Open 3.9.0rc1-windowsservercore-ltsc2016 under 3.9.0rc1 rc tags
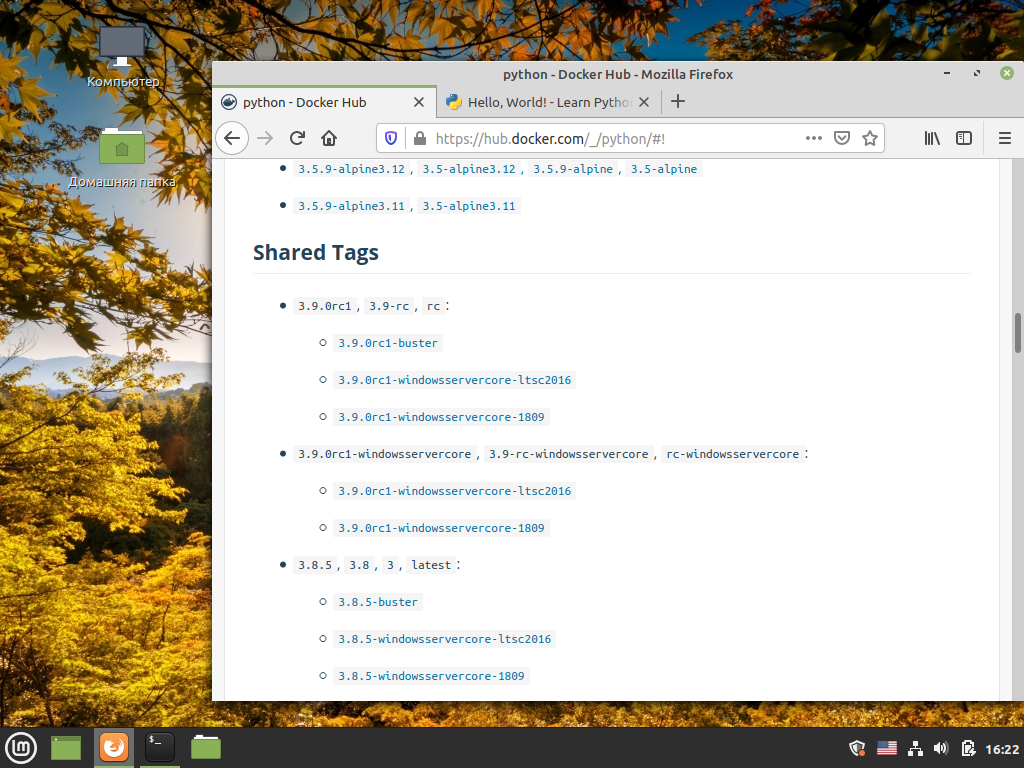Viewport: 1024px width, 768px height. (x=455, y=380)
